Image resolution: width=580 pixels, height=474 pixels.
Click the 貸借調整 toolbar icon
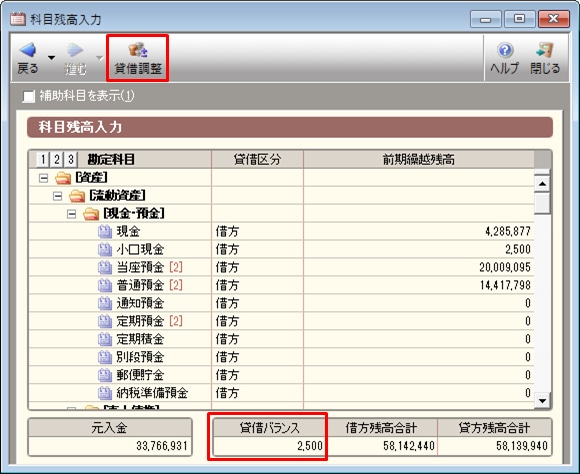coord(138,50)
